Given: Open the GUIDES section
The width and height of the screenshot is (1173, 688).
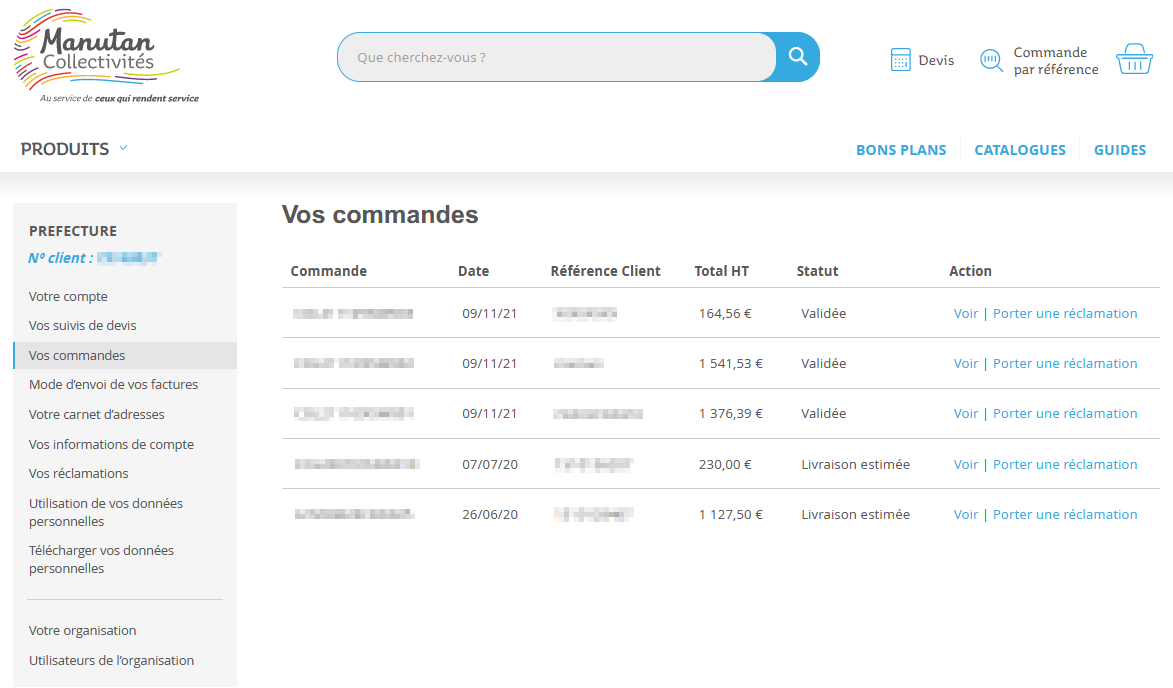Looking at the screenshot, I should pos(1120,149).
